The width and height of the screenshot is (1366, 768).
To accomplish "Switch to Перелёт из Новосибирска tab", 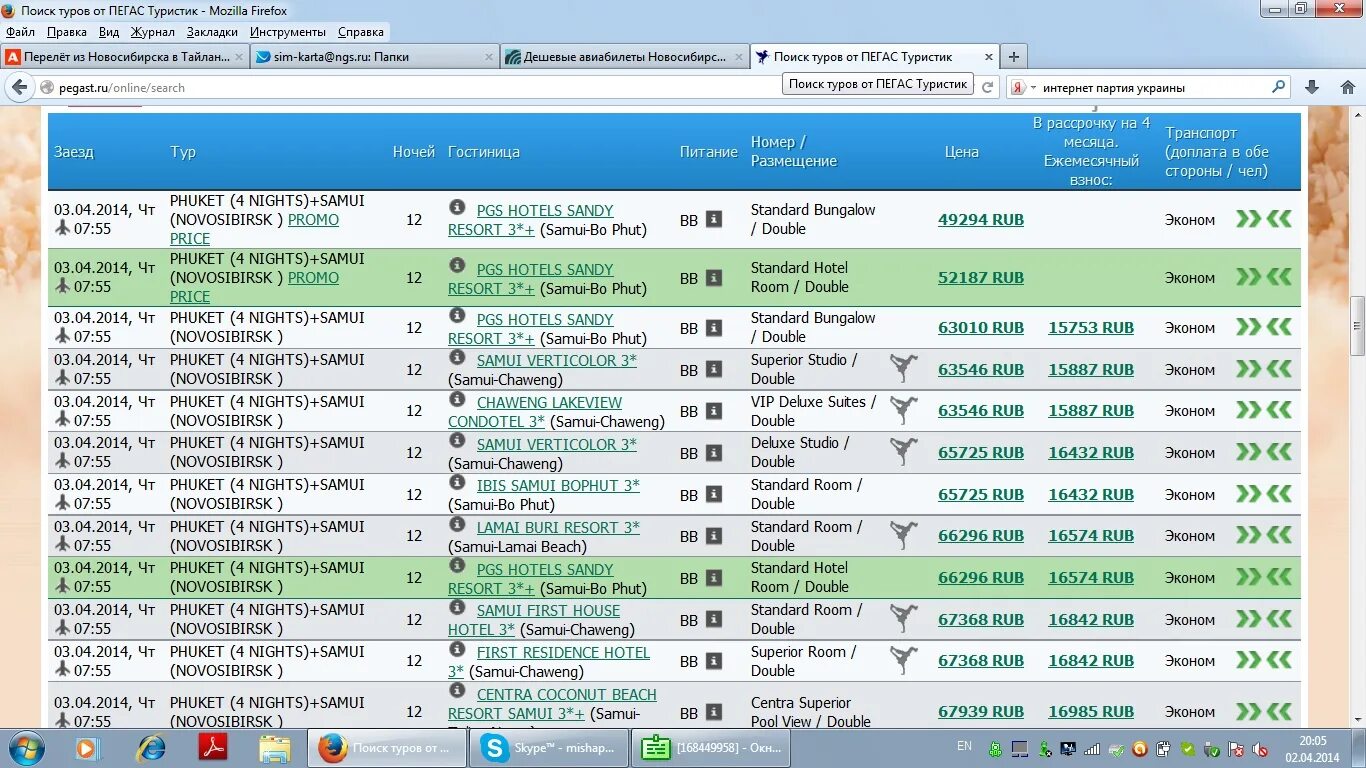I will pos(124,57).
